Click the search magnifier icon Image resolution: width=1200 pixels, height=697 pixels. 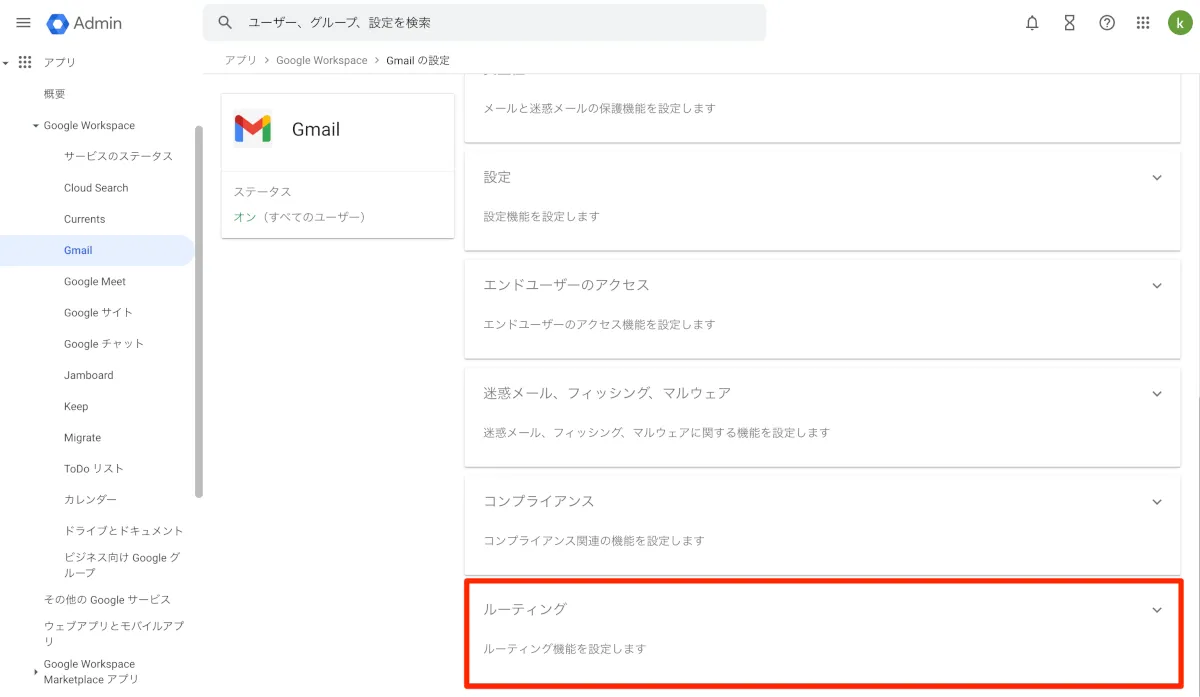pyautogui.click(x=225, y=22)
